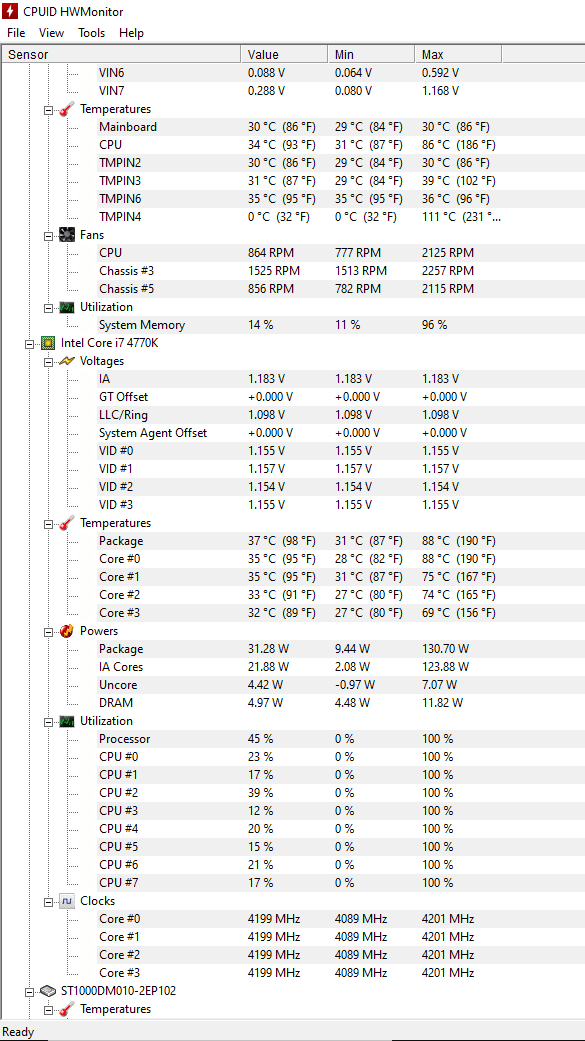Click the HWMonitor app icon in title bar
The height and width of the screenshot is (1041, 585).
(x=11, y=11)
